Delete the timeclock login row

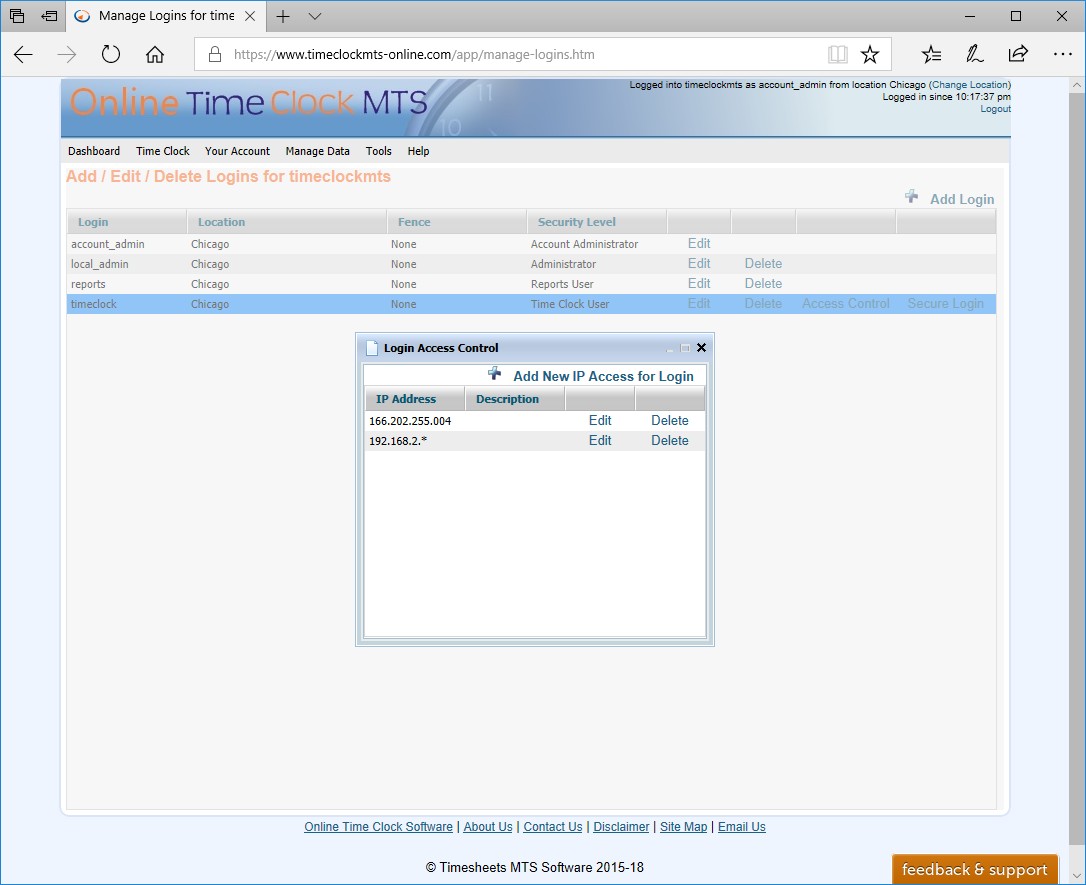pos(763,304)
